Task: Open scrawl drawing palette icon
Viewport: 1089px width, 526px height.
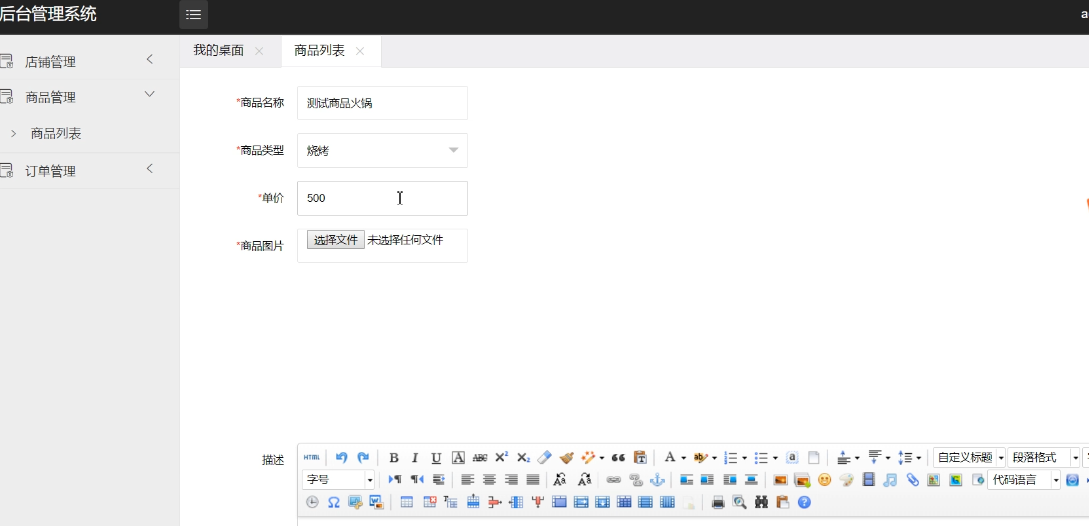Action: (x=846, y=479)
